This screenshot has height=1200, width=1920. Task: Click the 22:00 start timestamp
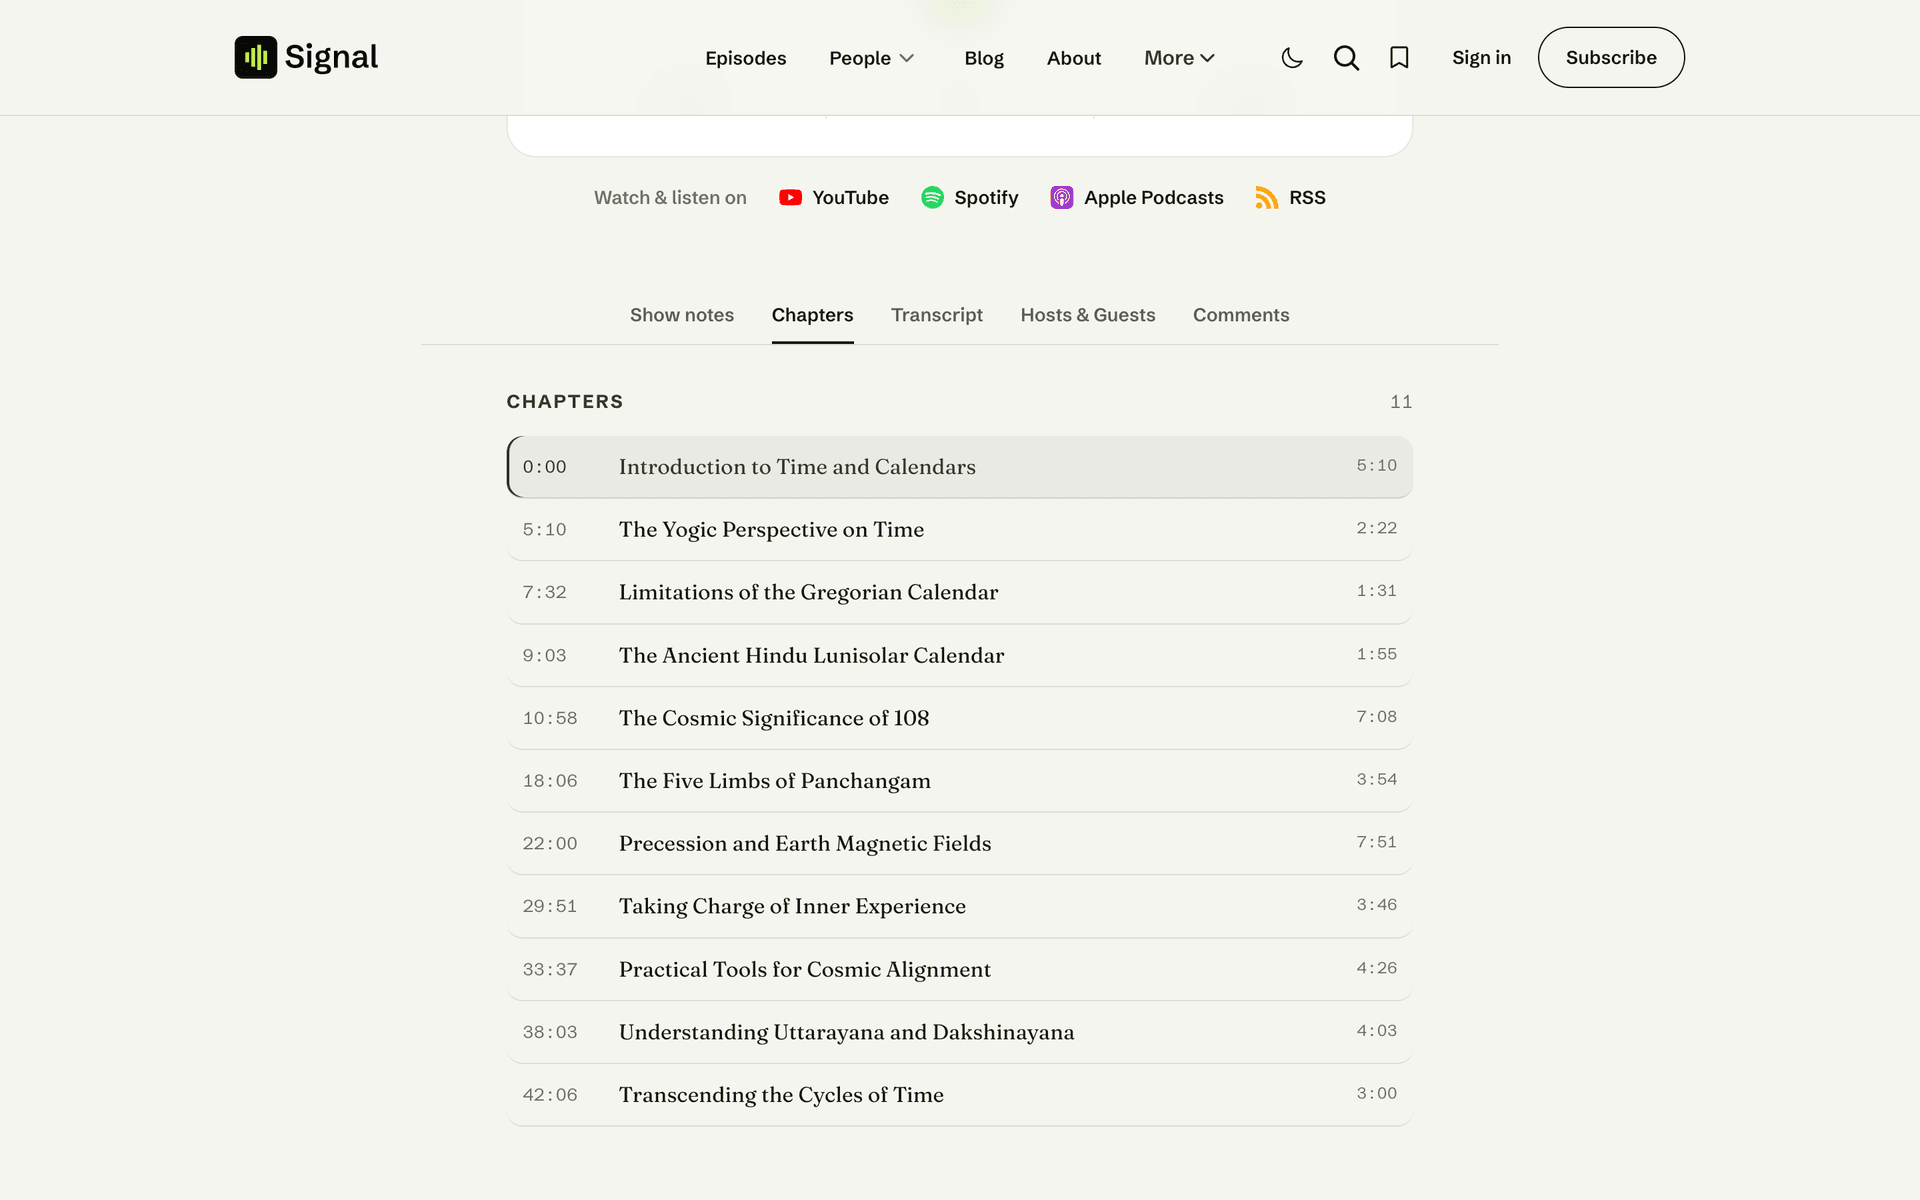point(550,844)
